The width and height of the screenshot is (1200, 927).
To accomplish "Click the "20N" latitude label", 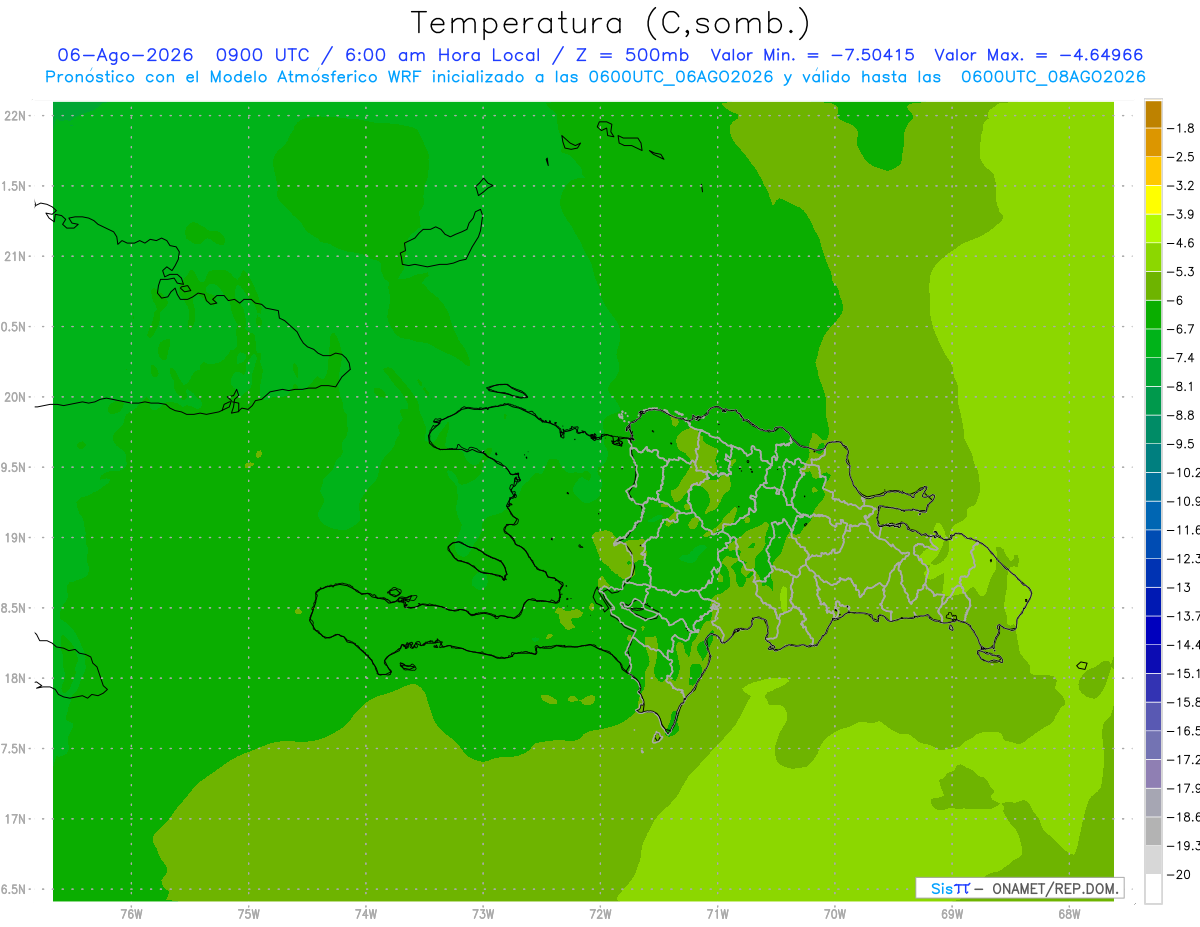I will [17, 397].
